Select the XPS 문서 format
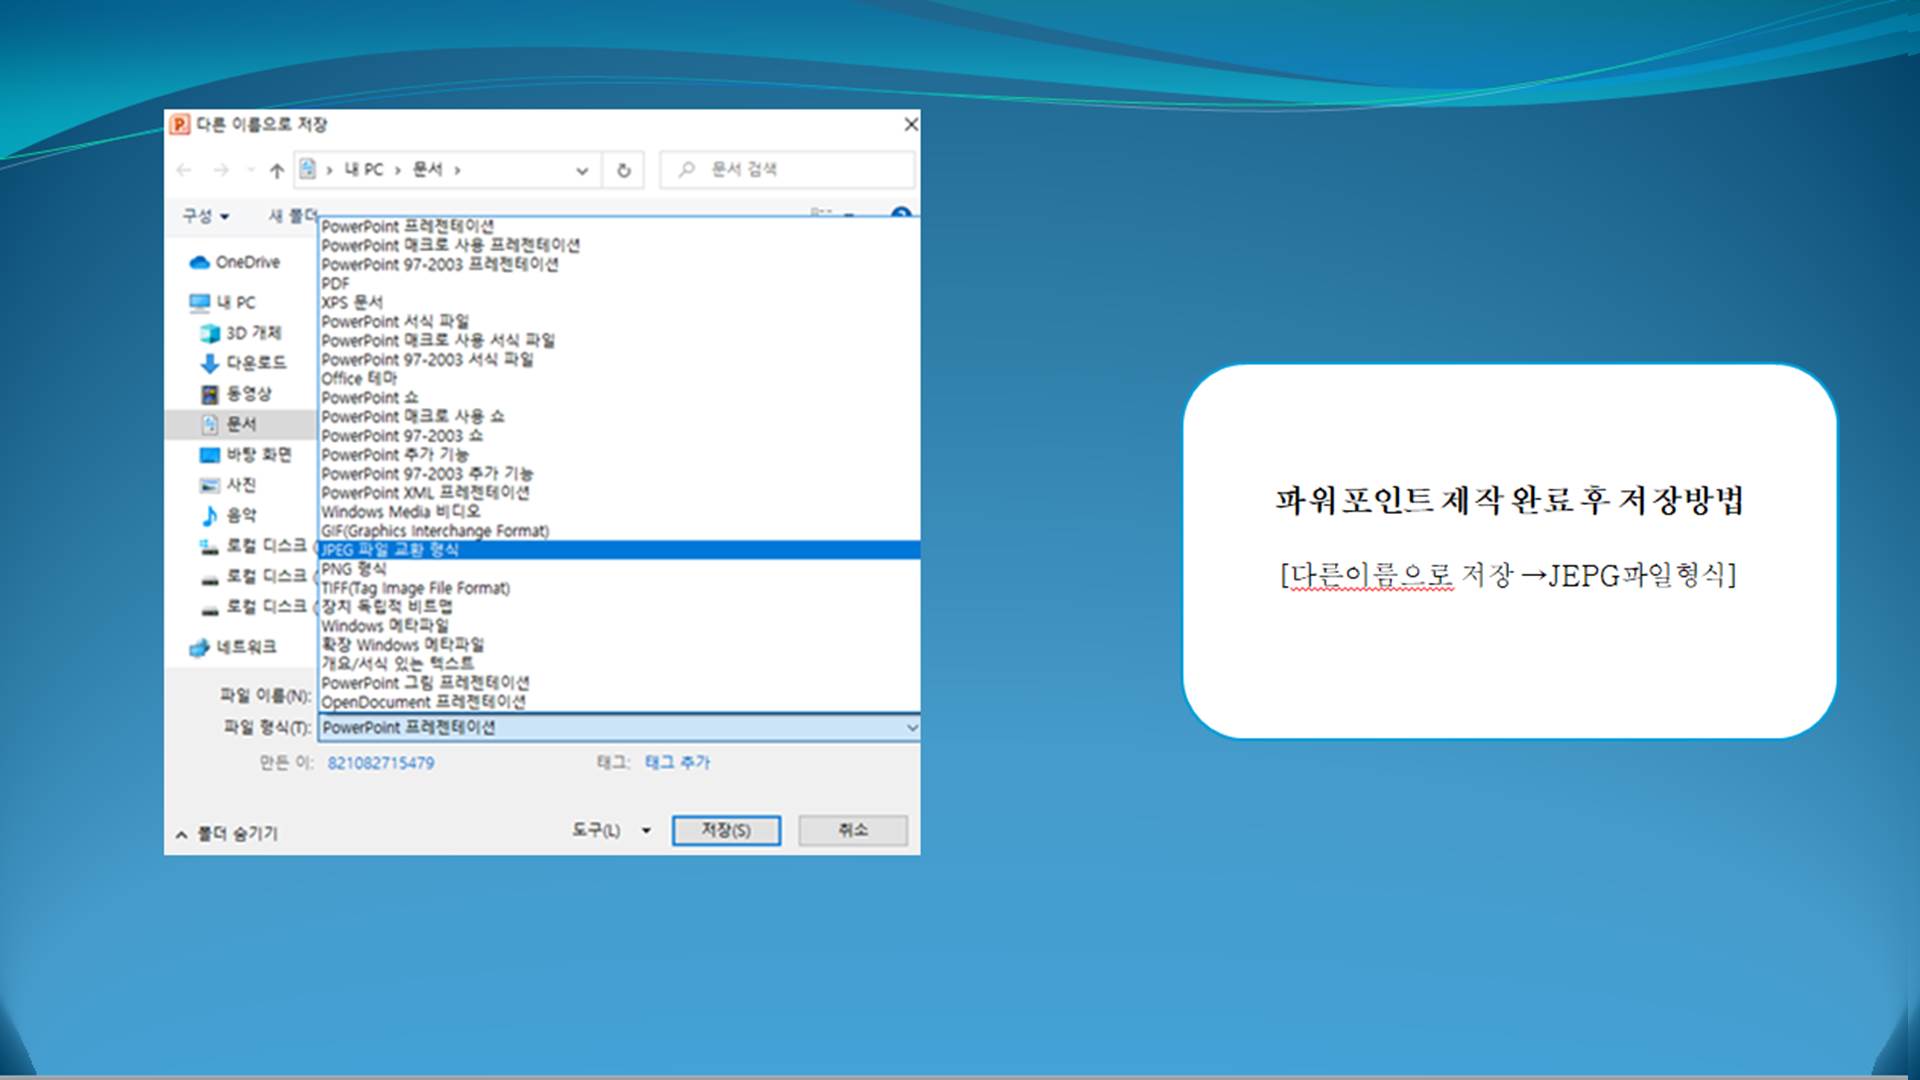 click(x=619, y=303)
